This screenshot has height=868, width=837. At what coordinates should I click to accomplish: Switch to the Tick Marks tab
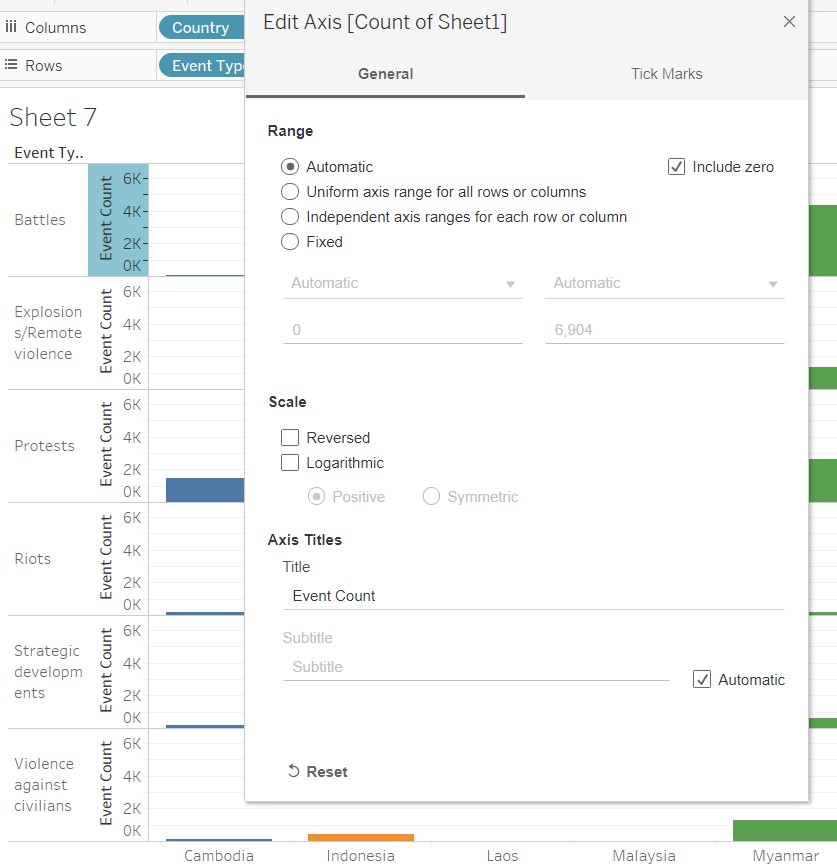[666, 73]
